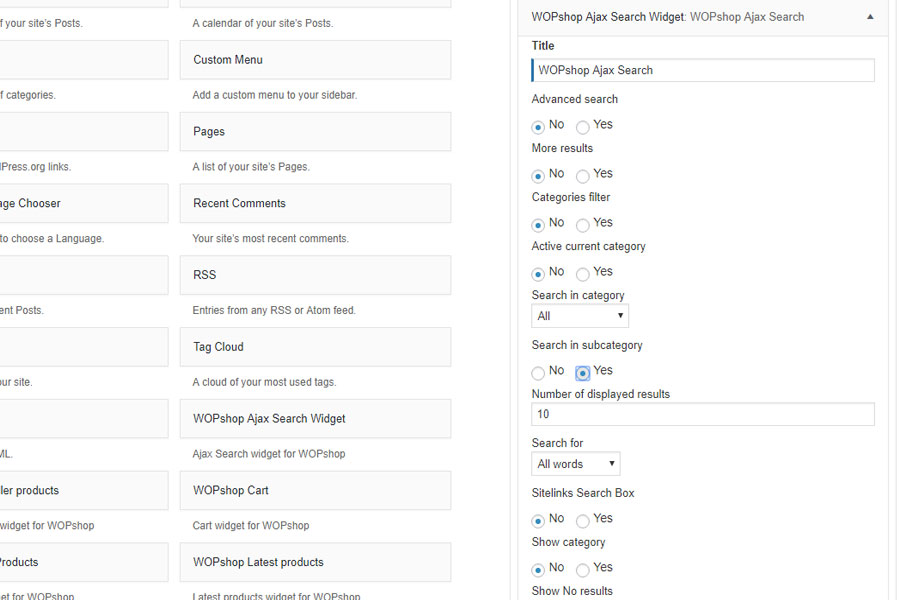
Task: Select Yes for Sitelinks Search Box
Action: (583, 521)
